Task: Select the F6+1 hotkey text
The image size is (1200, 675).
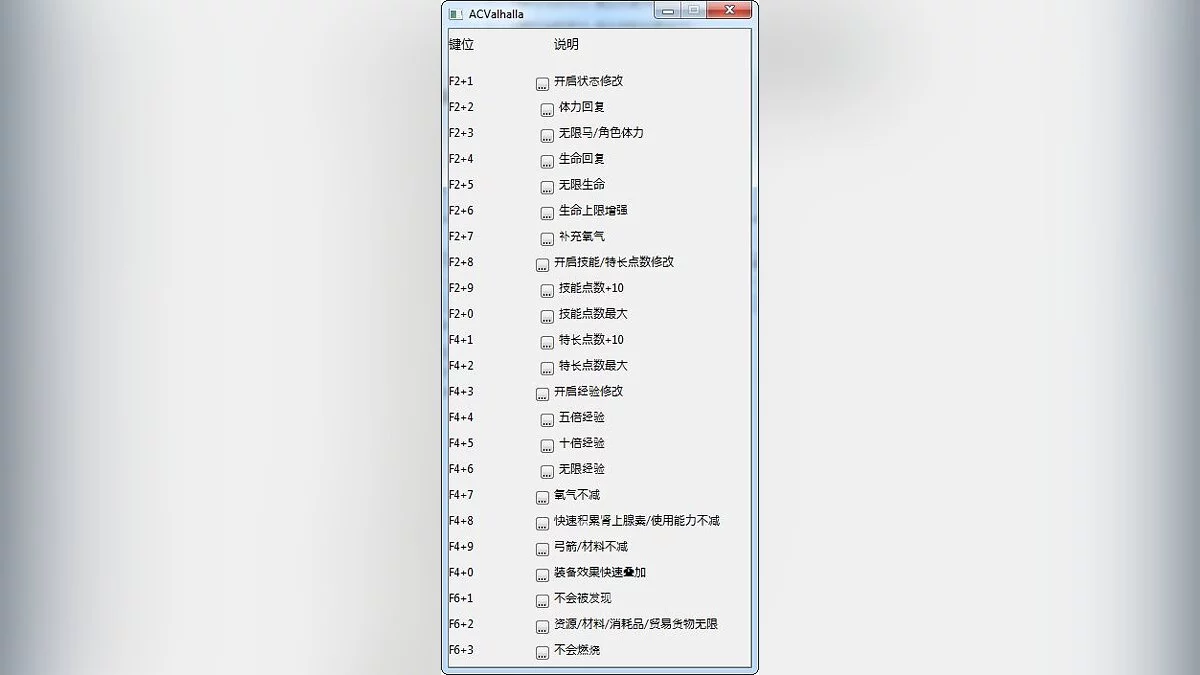Action: 461,599
